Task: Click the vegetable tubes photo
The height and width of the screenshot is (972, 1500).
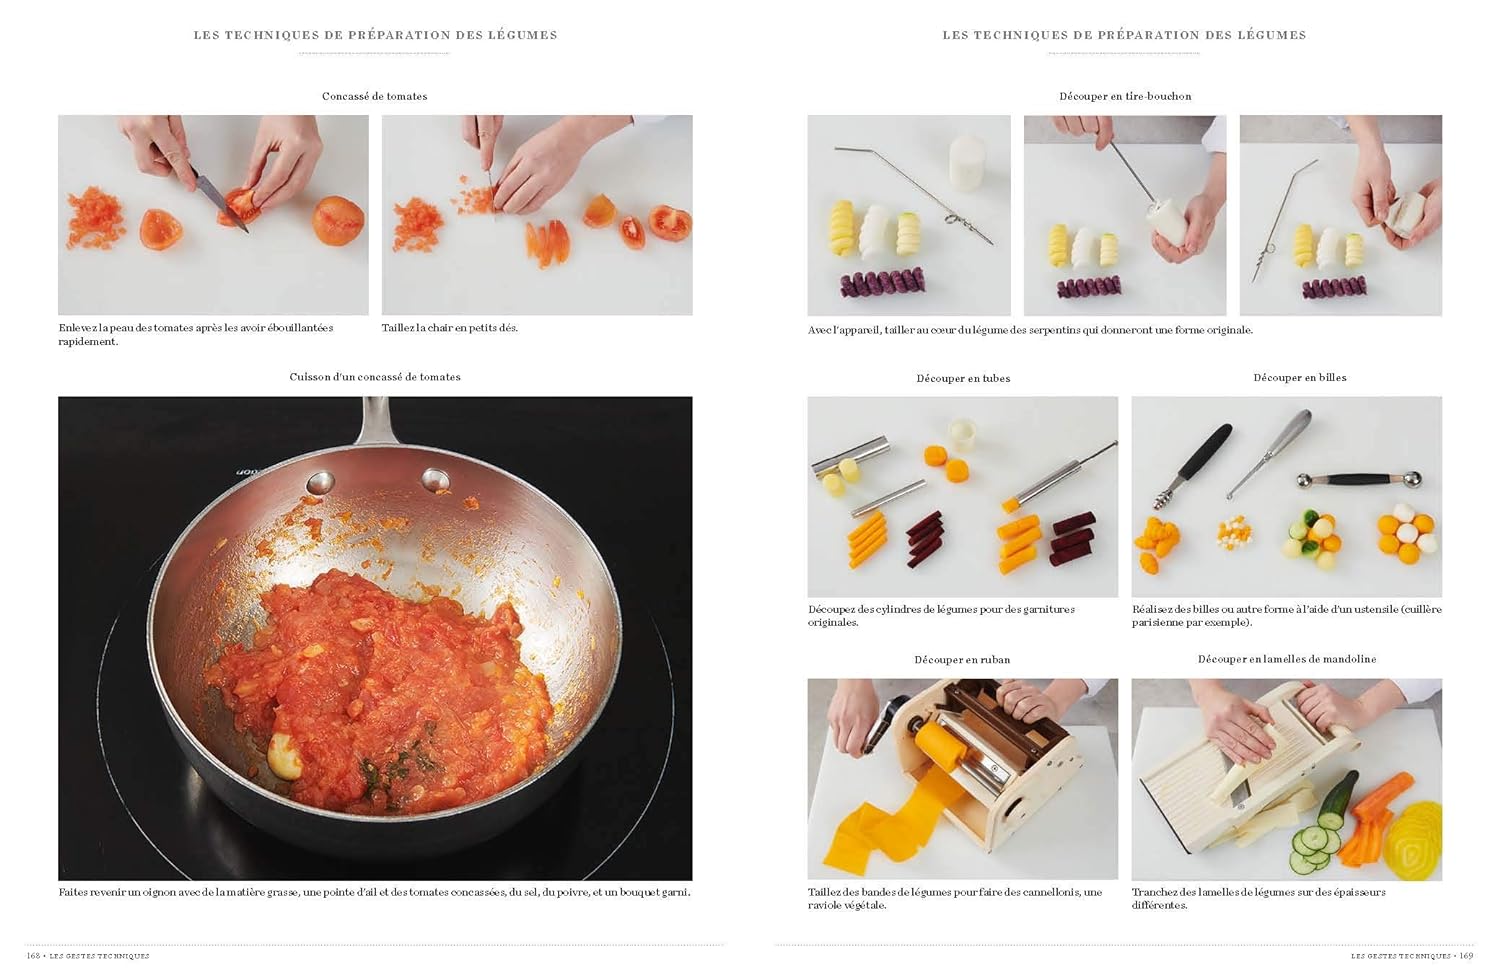Action: point(963,497)
